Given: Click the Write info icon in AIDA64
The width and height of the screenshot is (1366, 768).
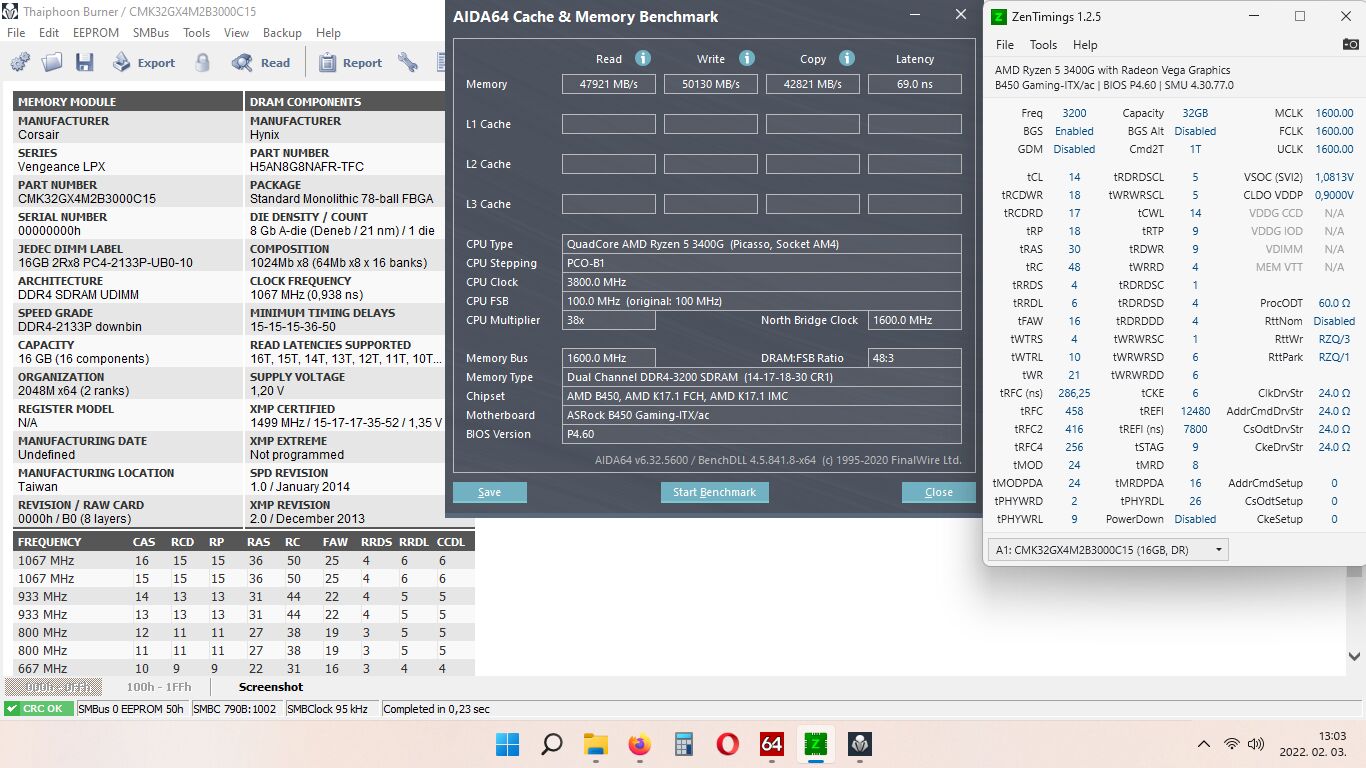Looking at the screenshot, I should [746, 58].
